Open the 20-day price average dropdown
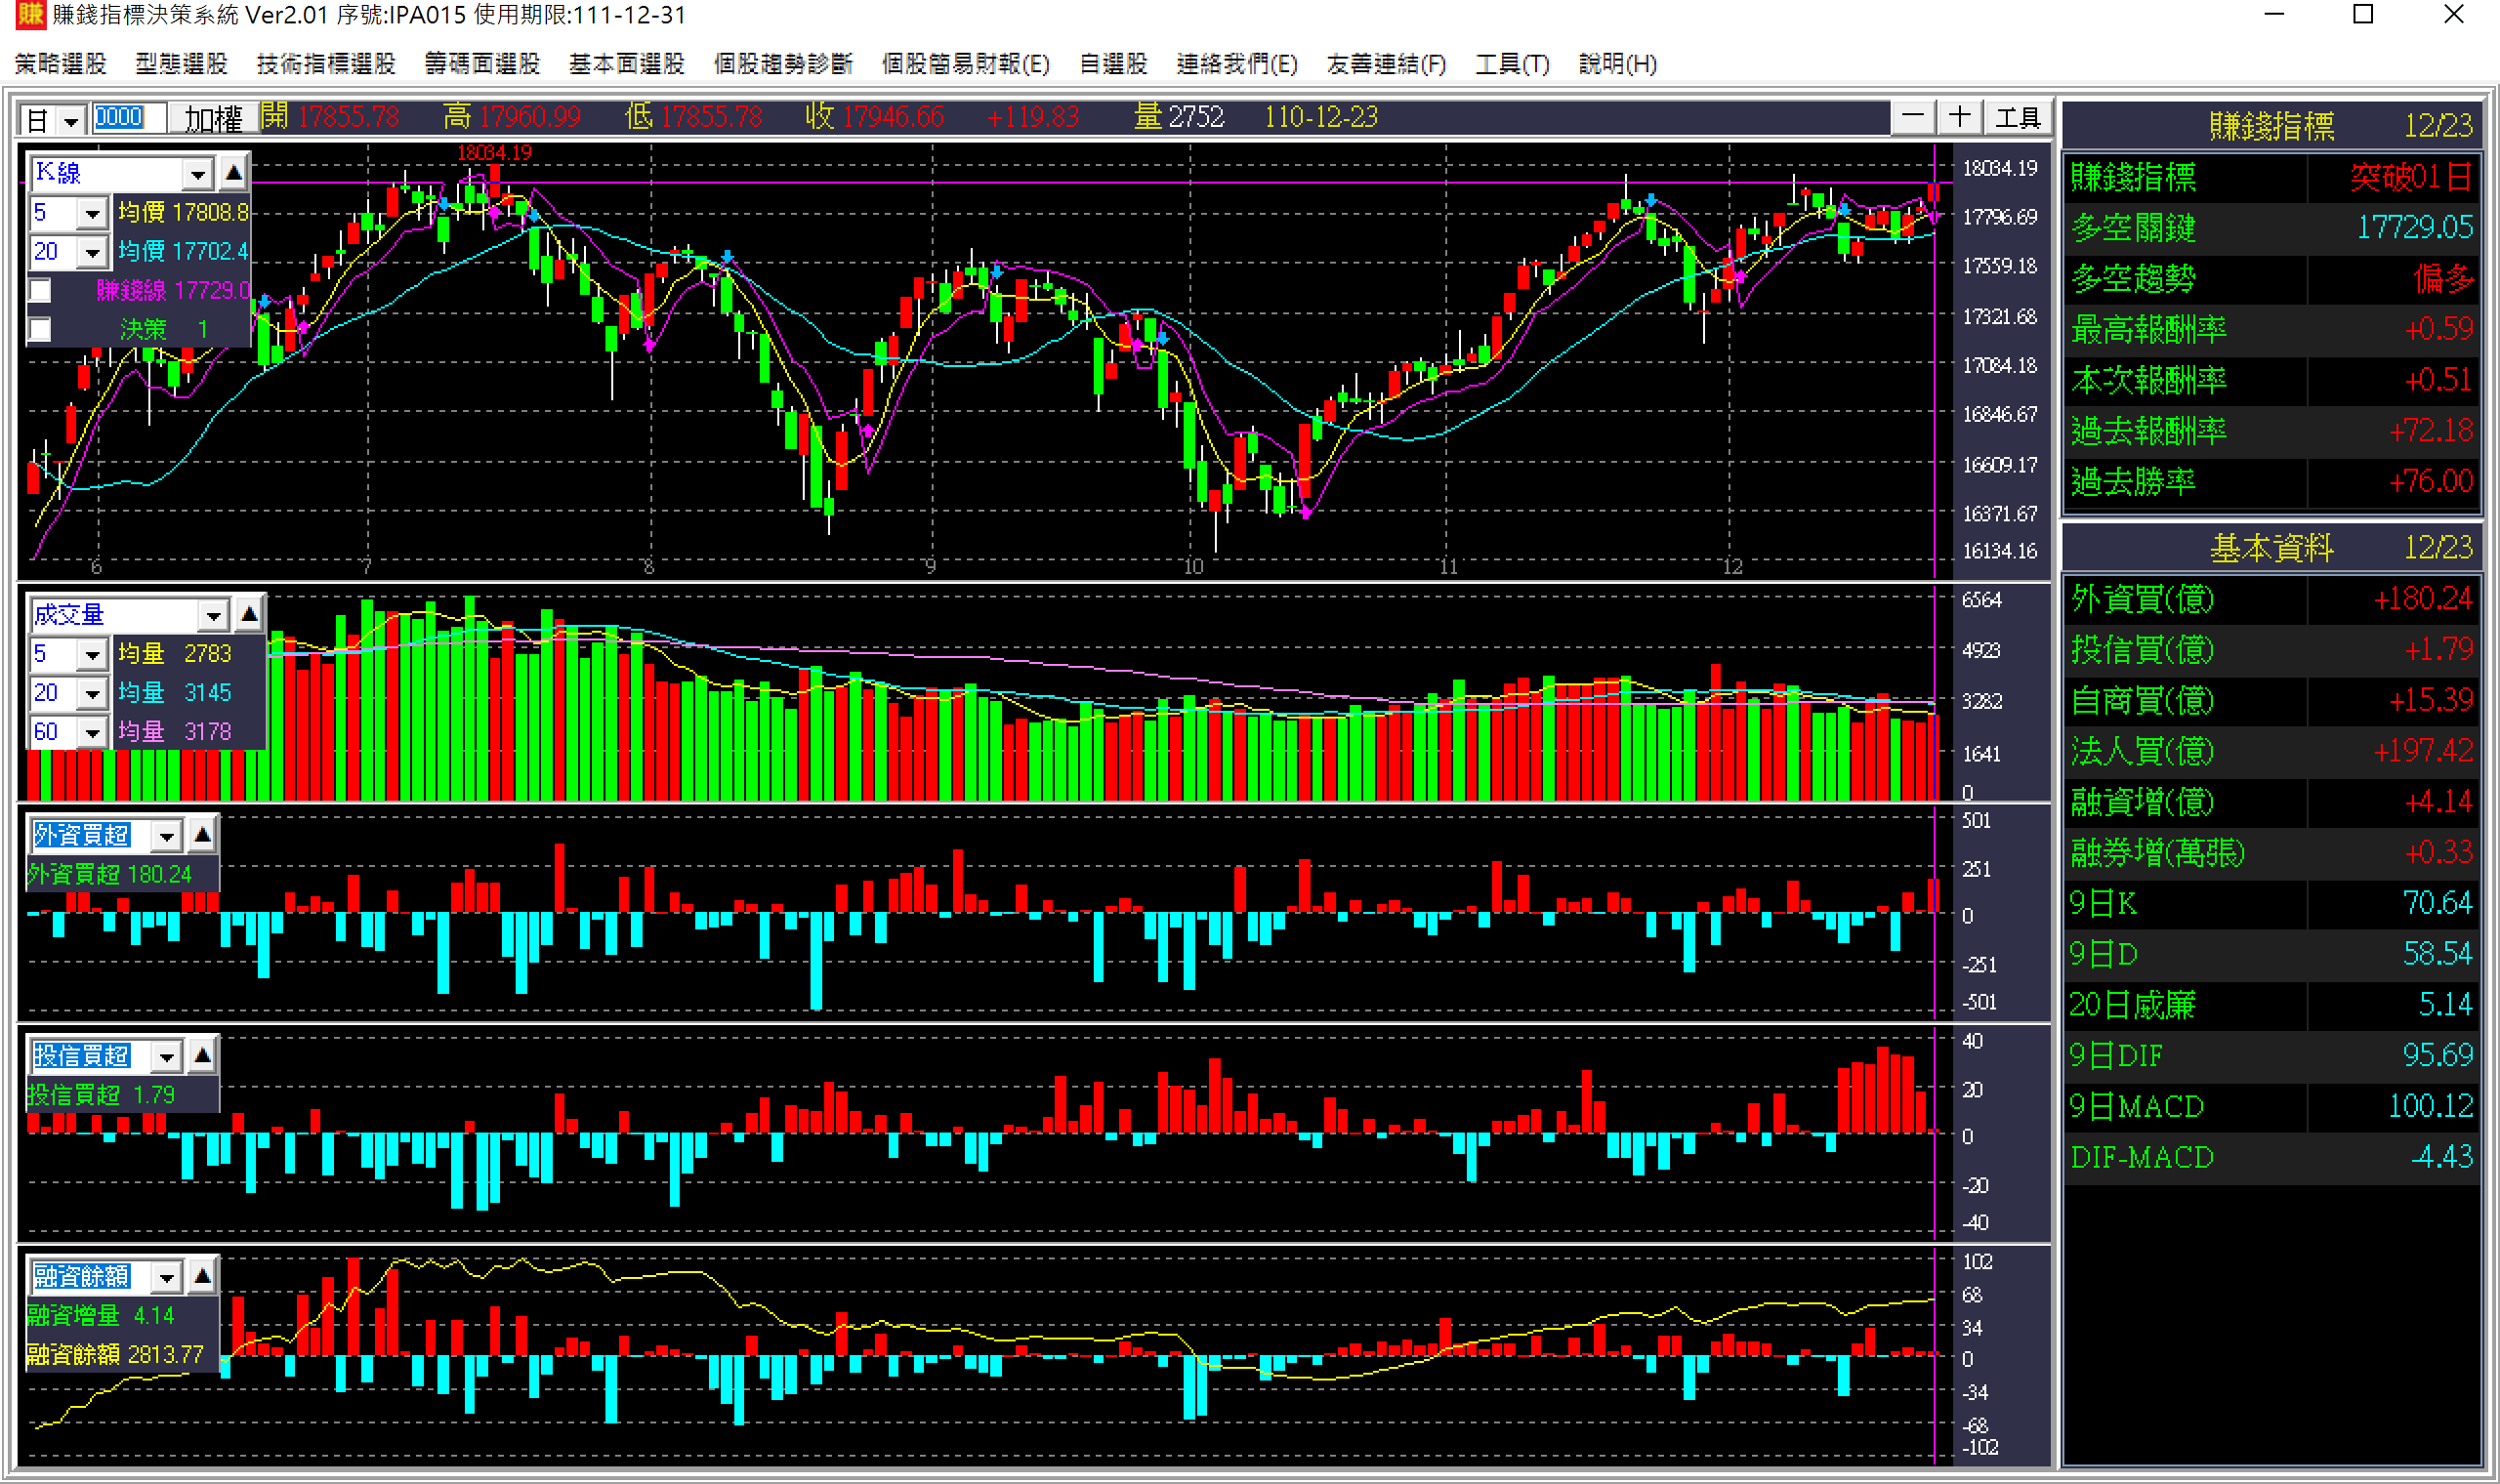This screenshot has width=2500, height=1484. point(92,252)
